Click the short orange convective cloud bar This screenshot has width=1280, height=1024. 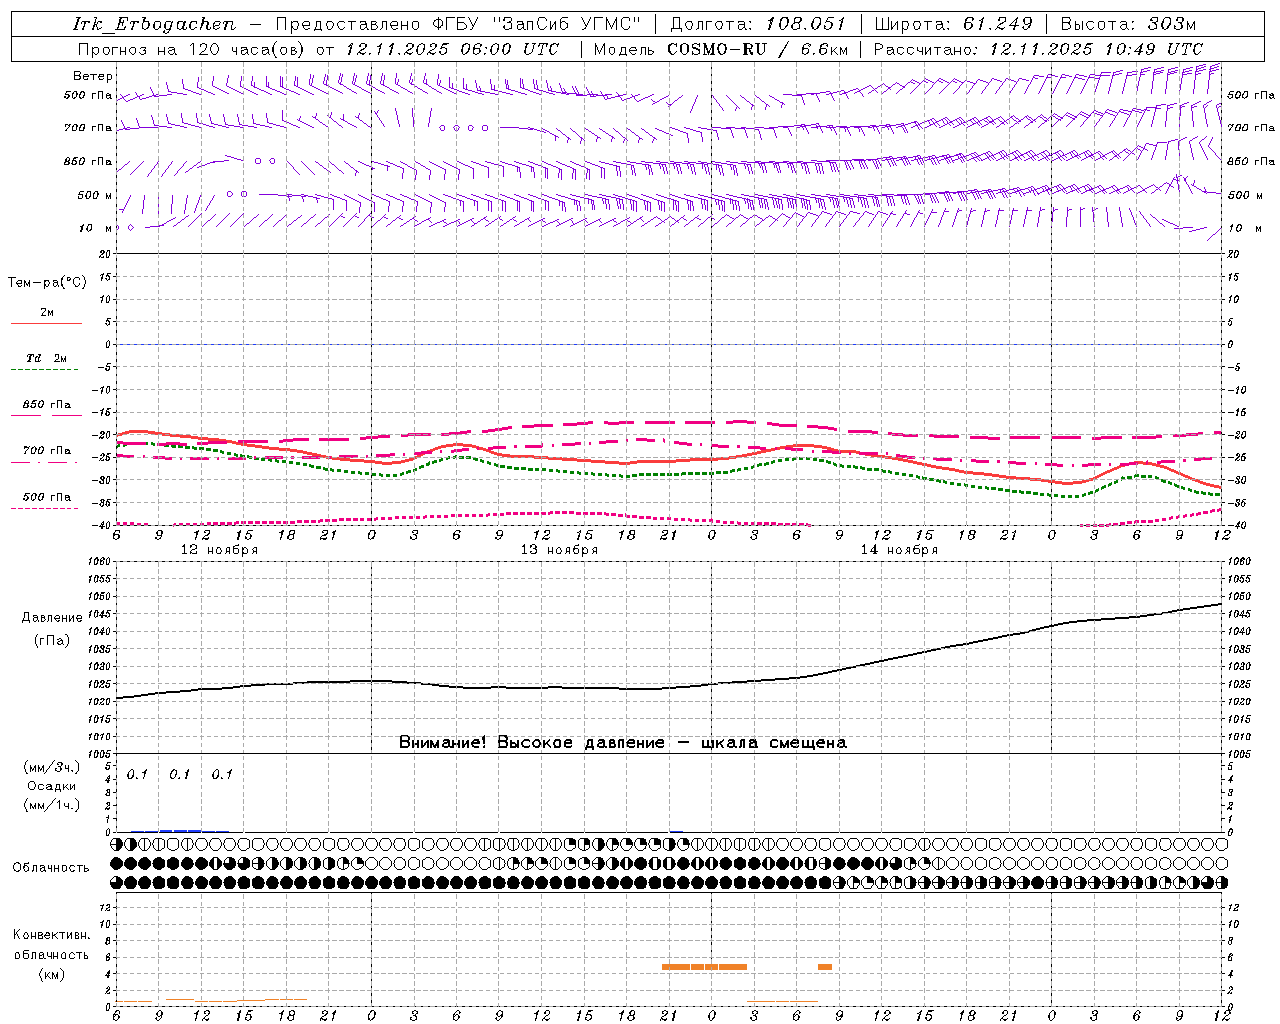click(x=825, y=967)
